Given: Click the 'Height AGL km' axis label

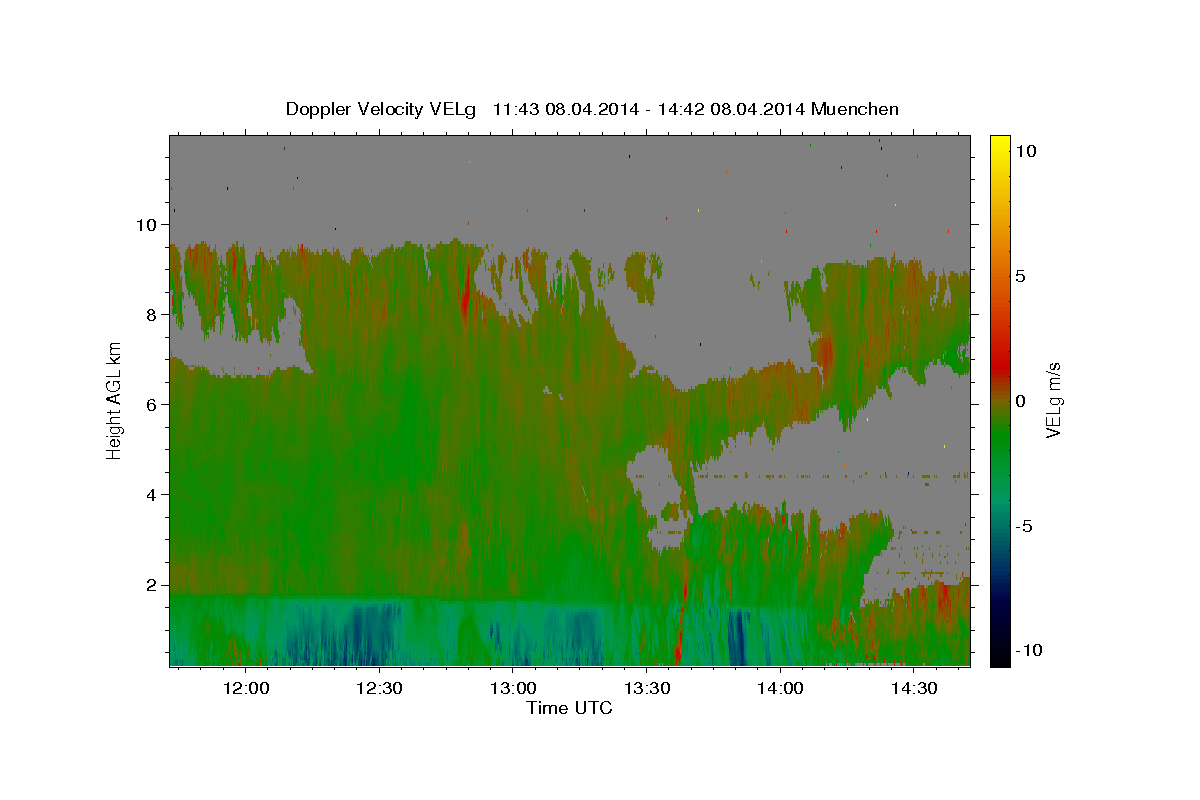Looking at the screenshot, I should tap(114, 400).
